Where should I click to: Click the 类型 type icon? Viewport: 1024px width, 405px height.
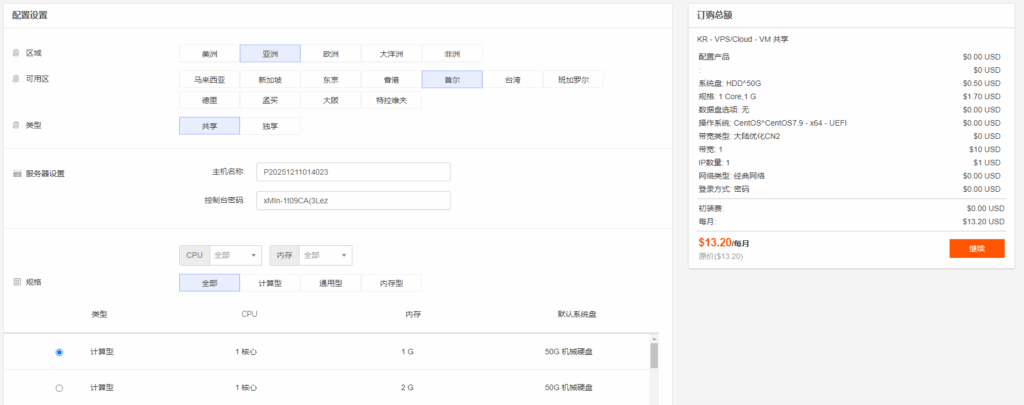click(x=15, y=125)
